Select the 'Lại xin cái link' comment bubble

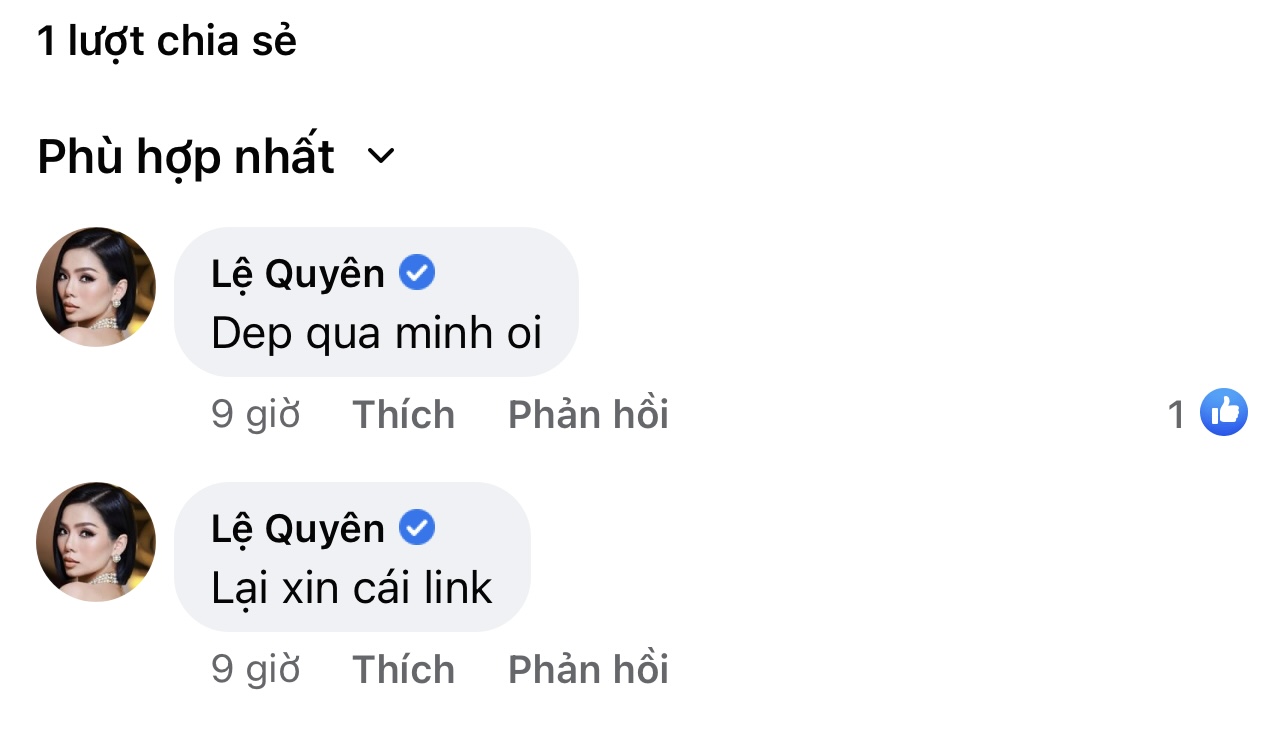[352, 557]
